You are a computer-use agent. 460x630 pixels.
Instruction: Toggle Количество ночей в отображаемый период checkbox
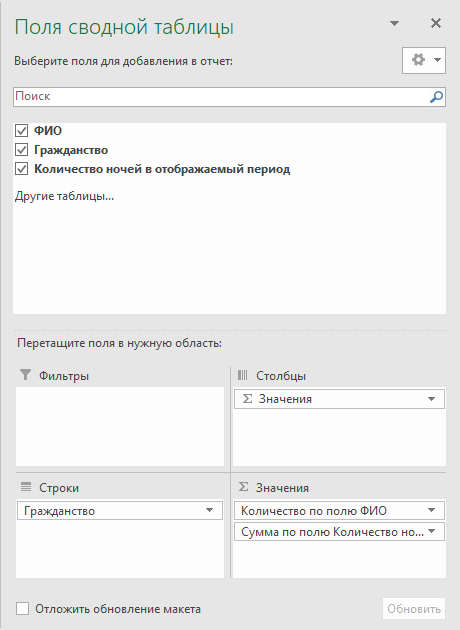[21, 169]
